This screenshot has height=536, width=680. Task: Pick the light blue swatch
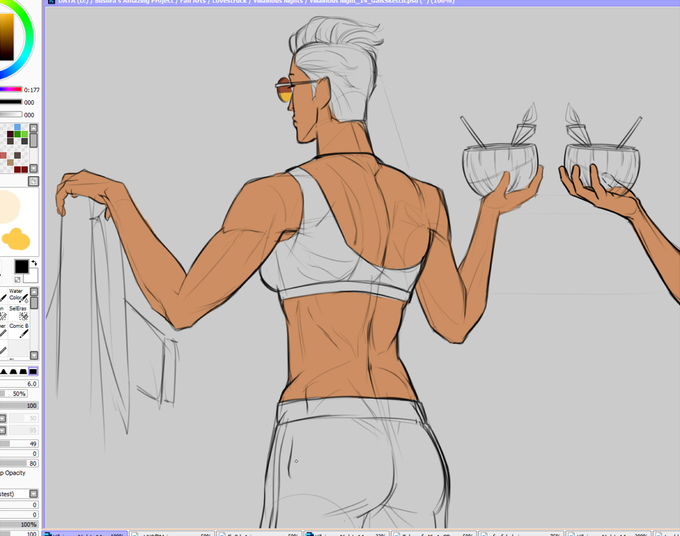(17, 127)
